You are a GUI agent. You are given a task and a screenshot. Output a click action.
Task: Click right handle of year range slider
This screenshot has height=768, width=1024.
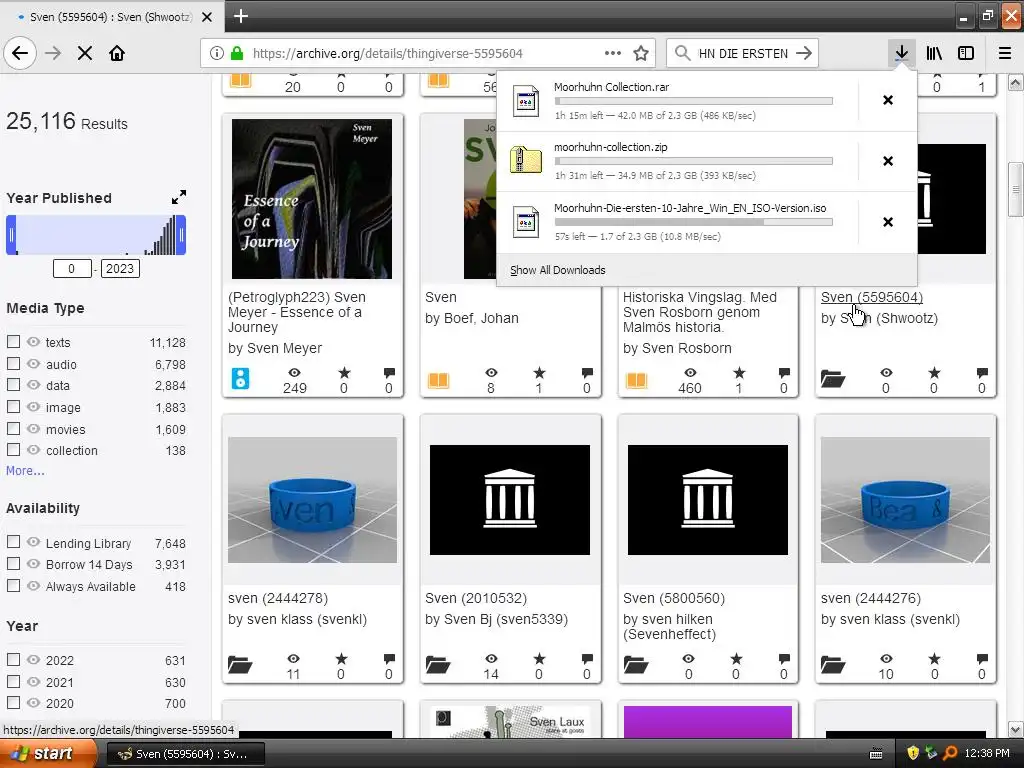point(181,234)
